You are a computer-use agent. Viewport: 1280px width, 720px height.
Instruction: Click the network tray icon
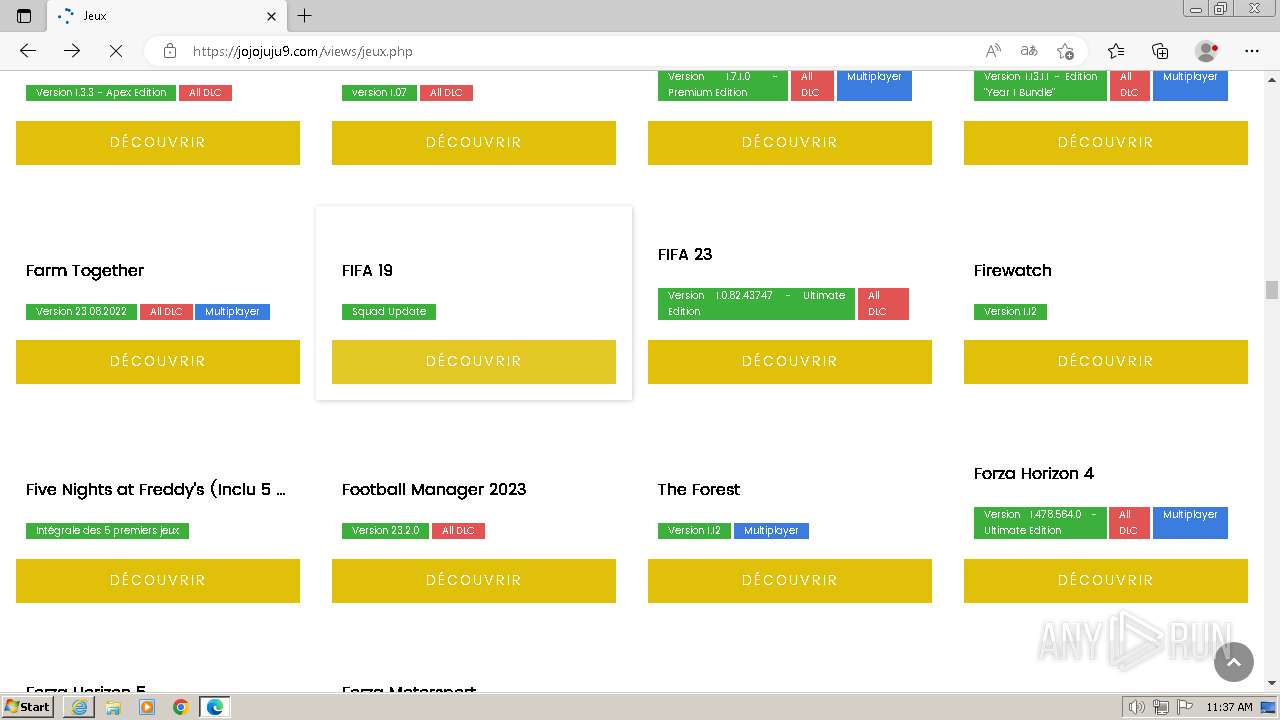click(x=1160, y=707)
